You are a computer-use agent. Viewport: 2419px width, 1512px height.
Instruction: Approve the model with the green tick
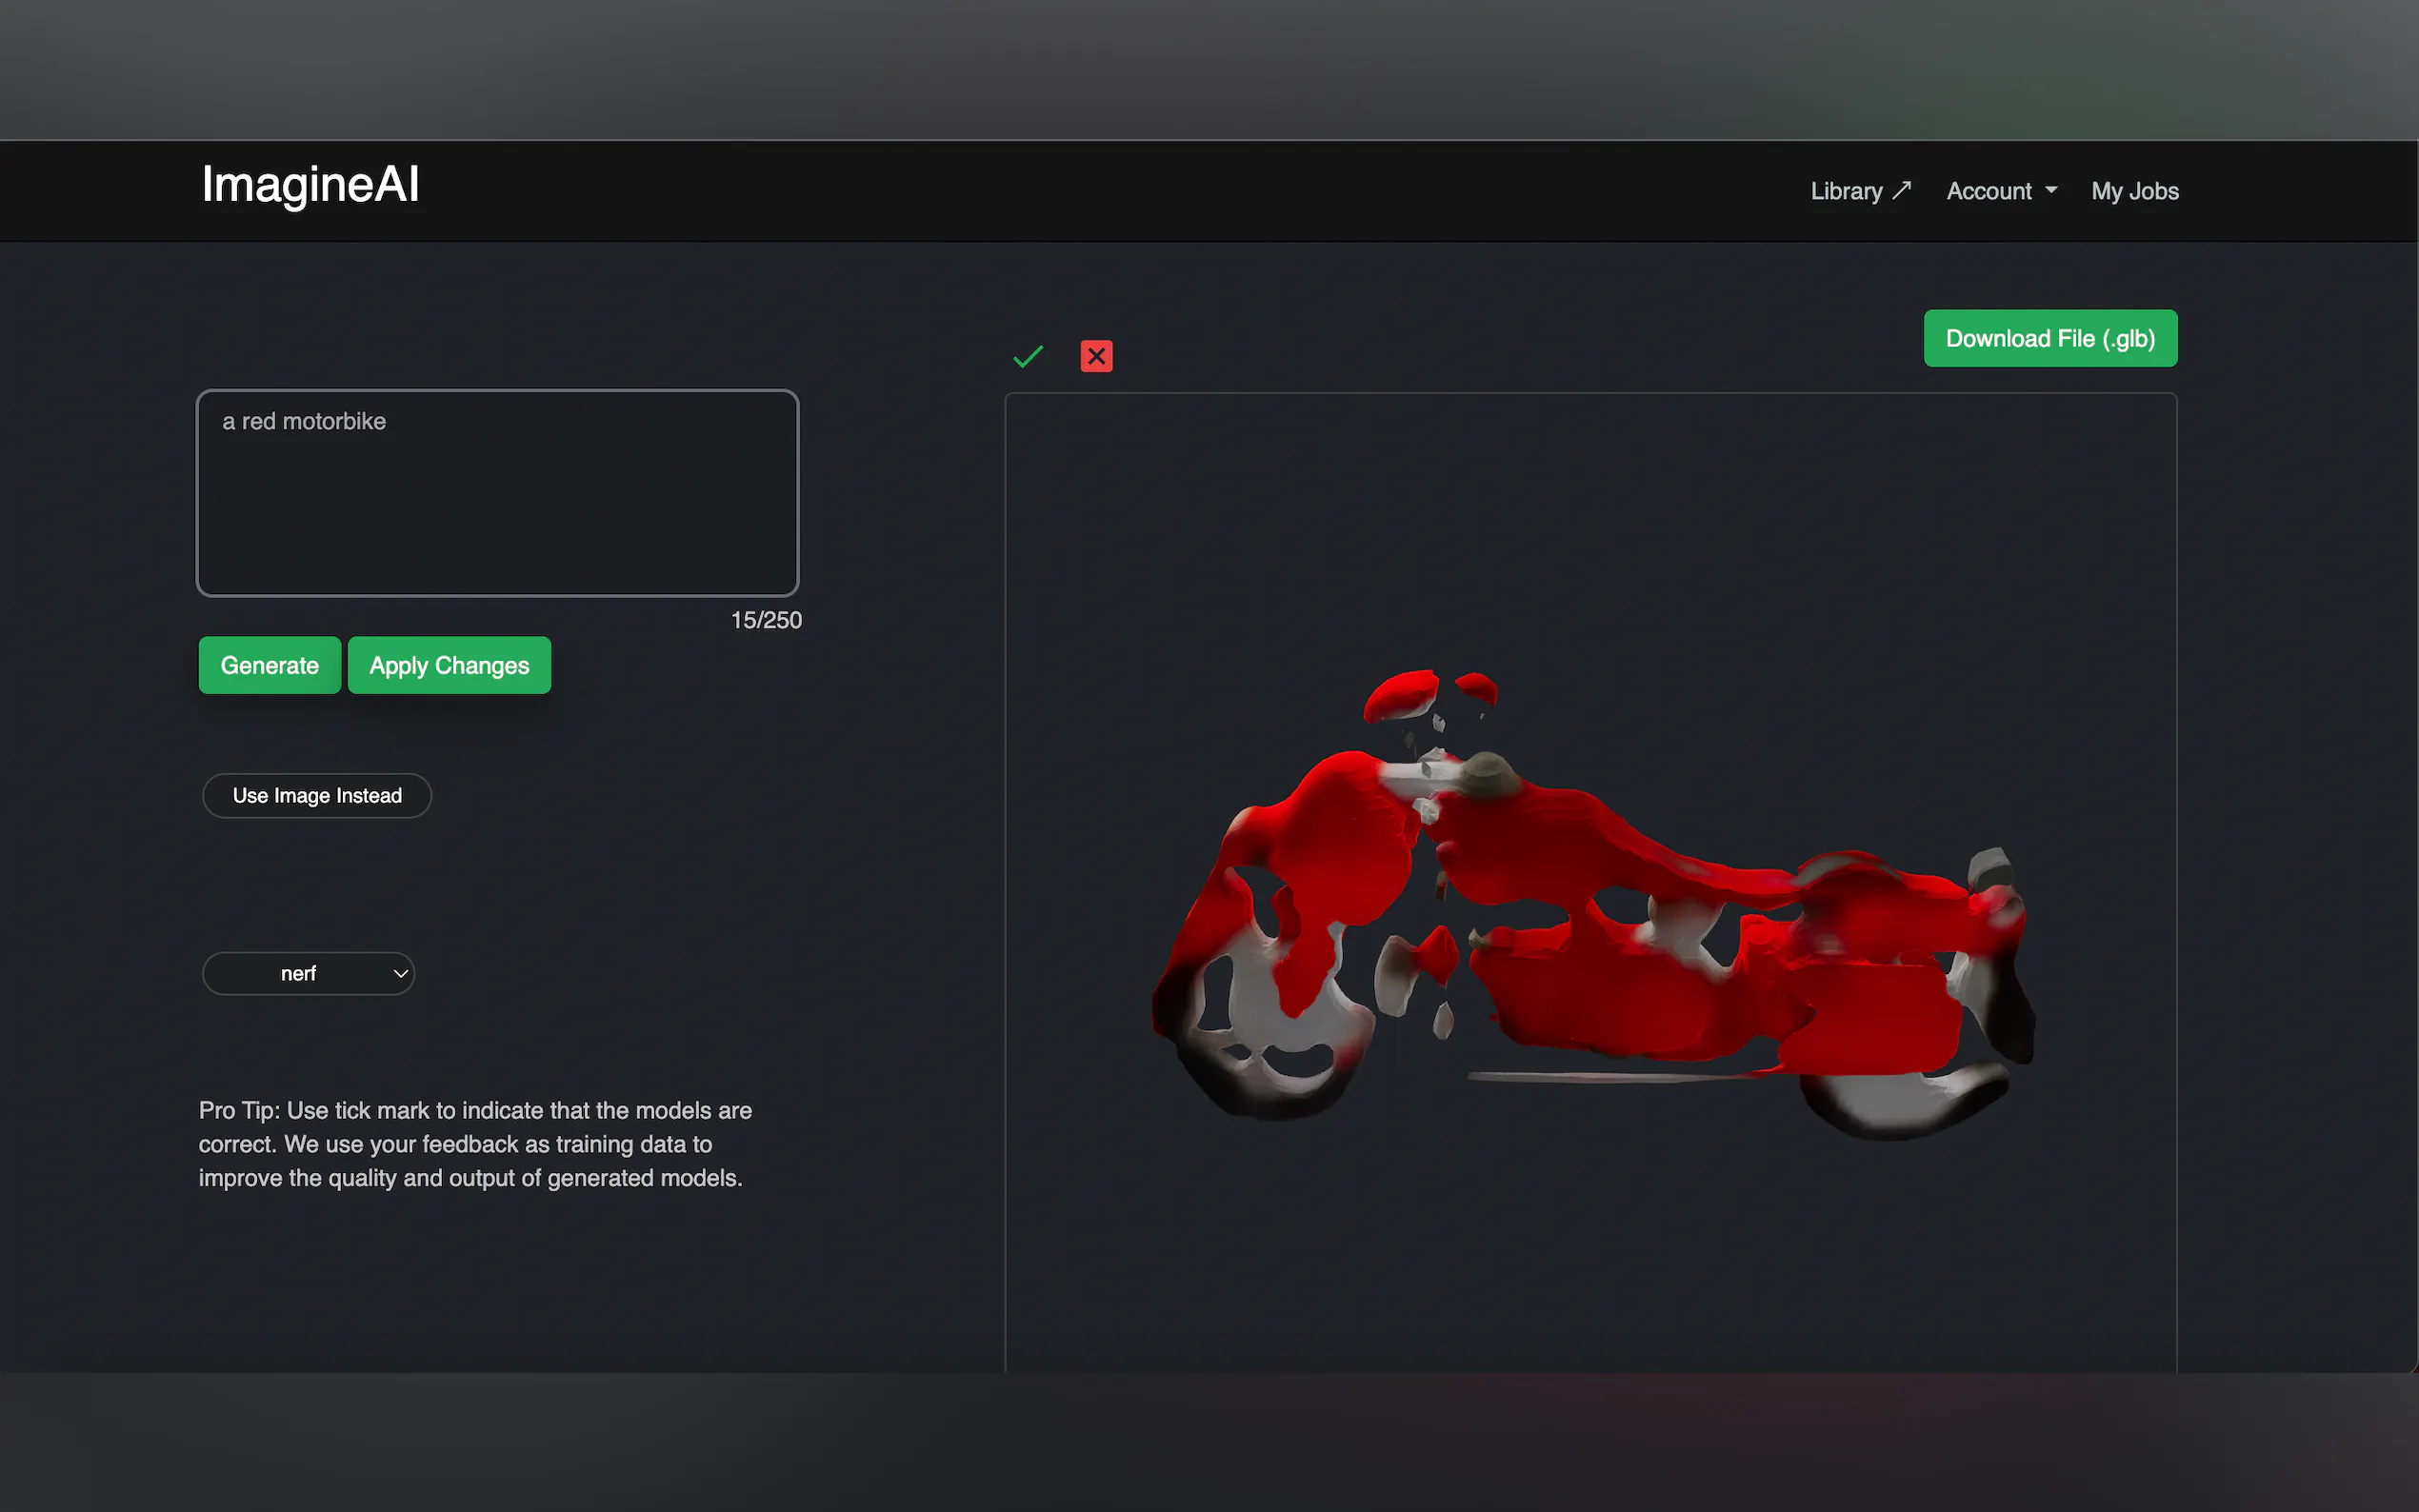1028,356
